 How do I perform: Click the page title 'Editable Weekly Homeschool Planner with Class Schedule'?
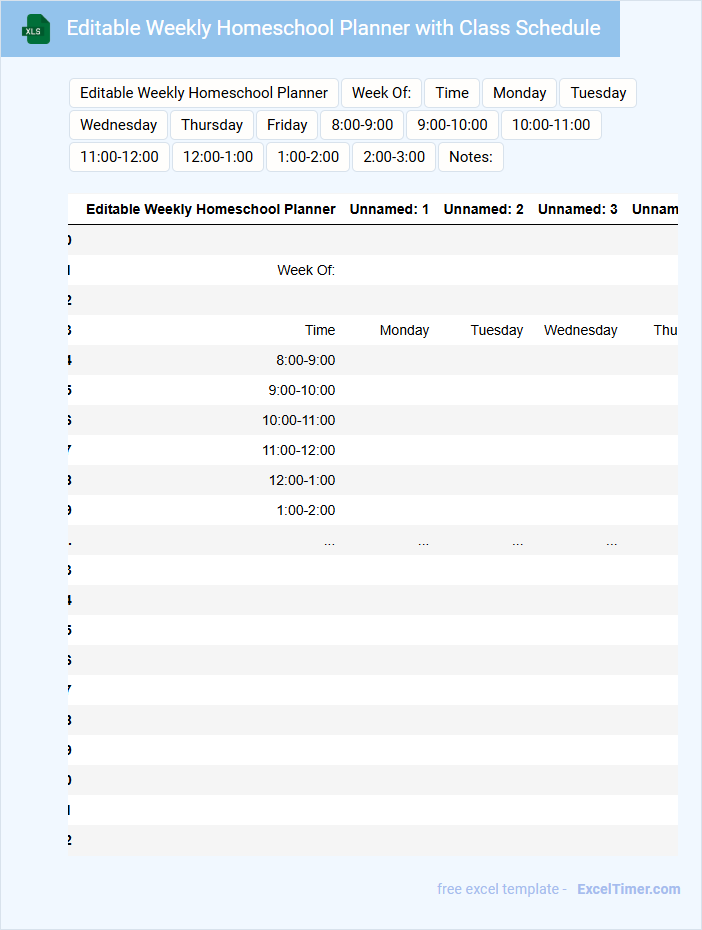[x=333, y=28]
